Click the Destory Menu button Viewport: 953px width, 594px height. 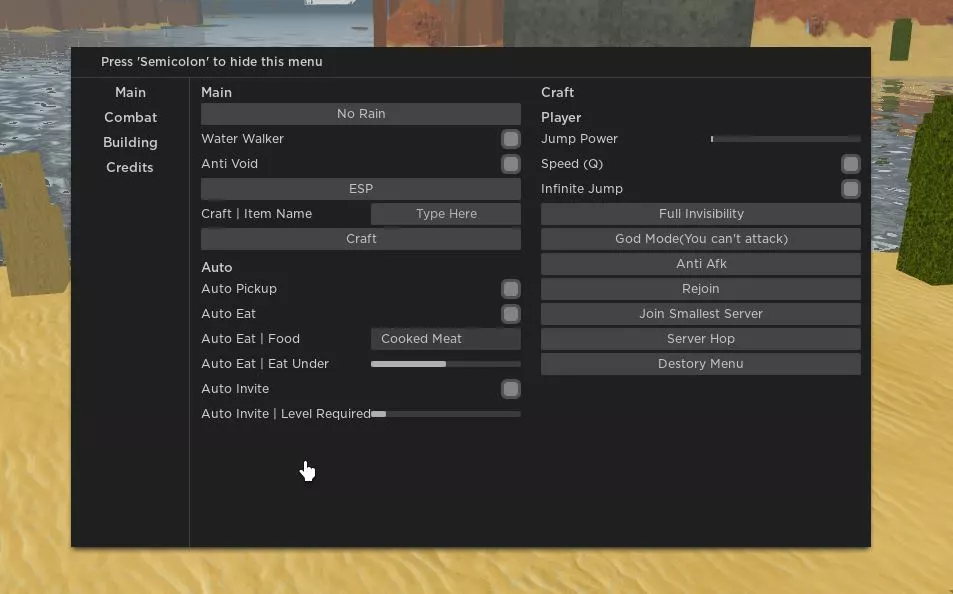coord(701,364)
